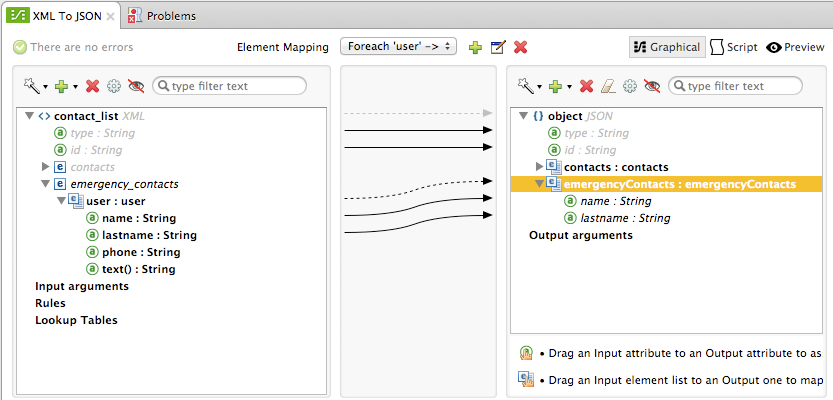Collapse the emergency_contacts input node
The height and width of the screenshot is (400, 833).
(x=45, y=184)
